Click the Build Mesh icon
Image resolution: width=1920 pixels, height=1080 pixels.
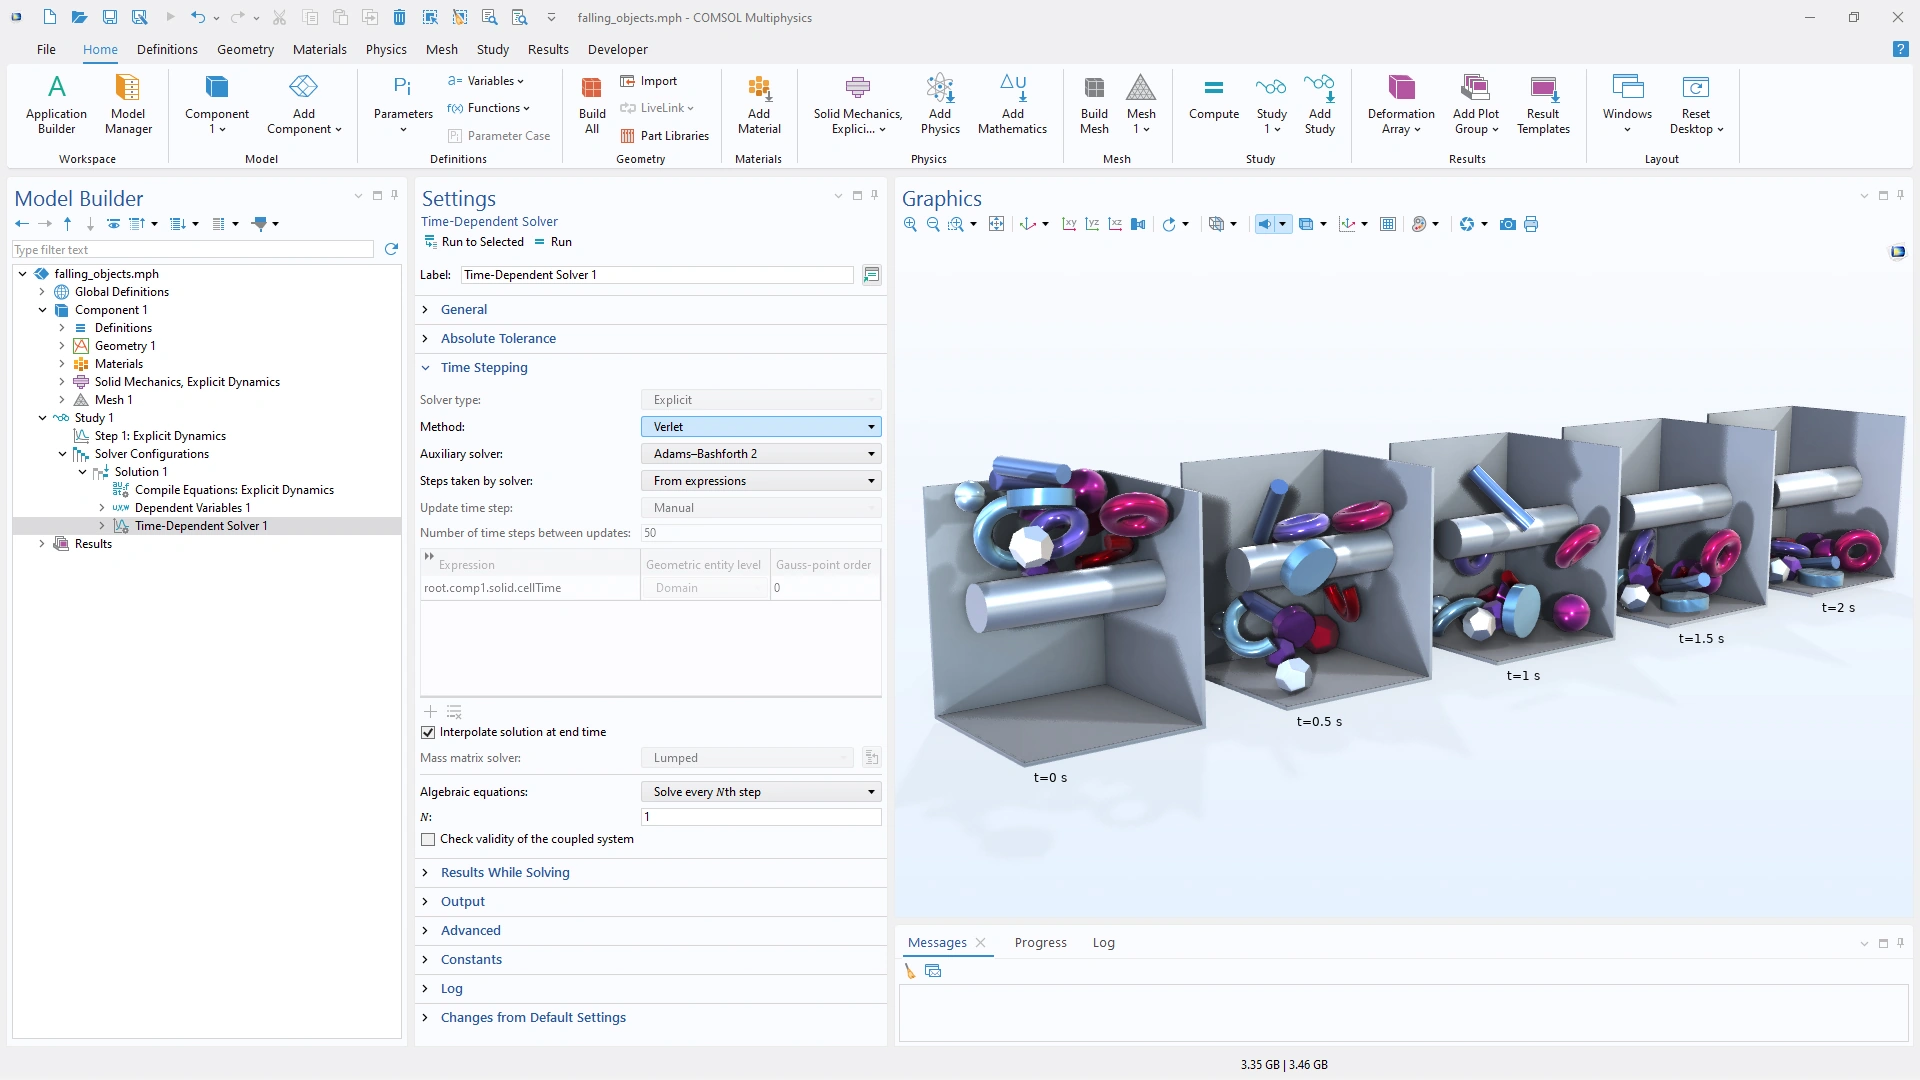pos(1094,90)
